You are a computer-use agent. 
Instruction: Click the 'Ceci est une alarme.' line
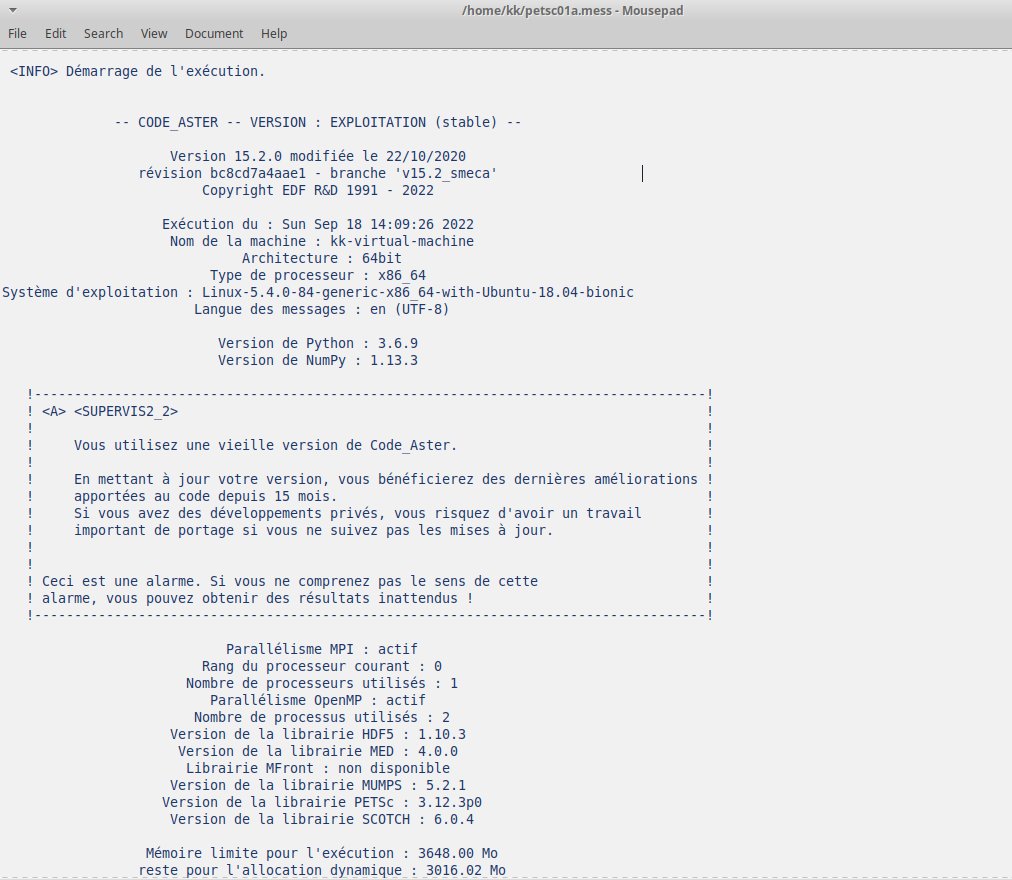tap(290, 581)
